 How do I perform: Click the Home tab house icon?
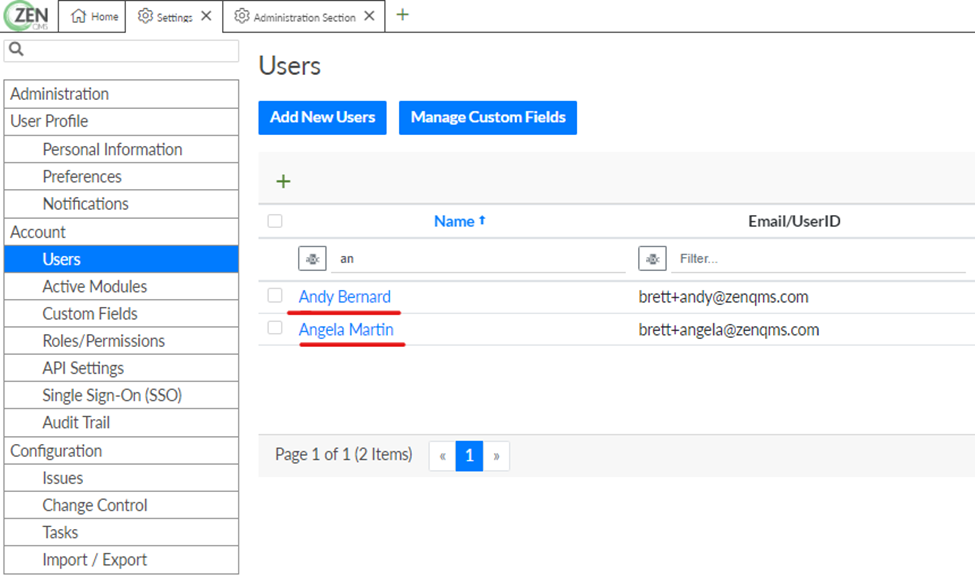(x=78, y=16)
